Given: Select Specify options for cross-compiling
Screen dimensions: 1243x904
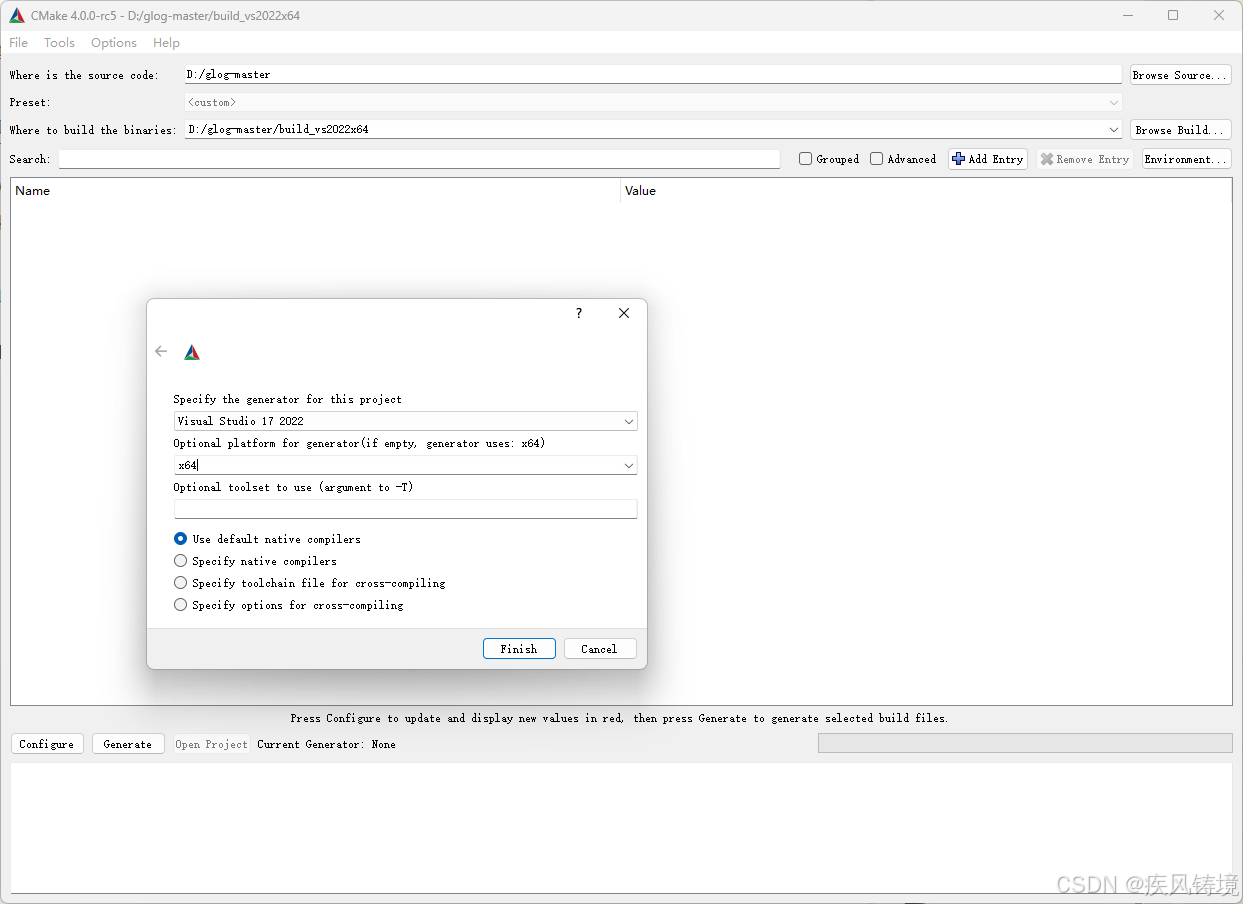Looking at the screenshot, I should 181,605.
